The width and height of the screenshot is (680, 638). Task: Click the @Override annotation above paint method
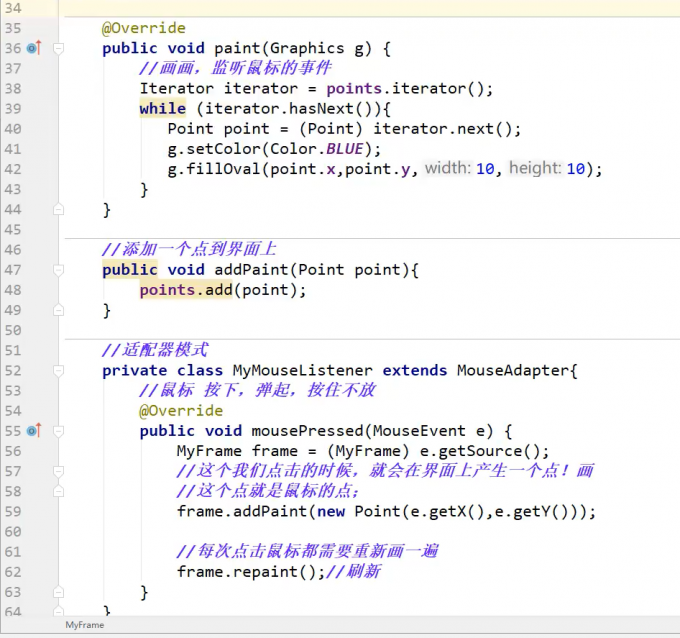[143, 28]
